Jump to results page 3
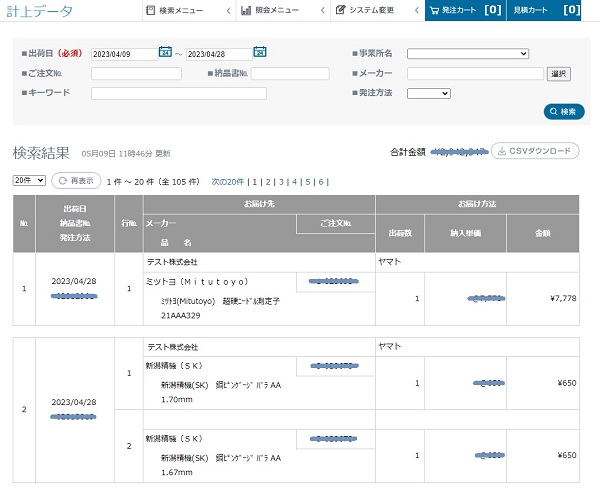This screenshot has width=600, height=489. [281, 182]
